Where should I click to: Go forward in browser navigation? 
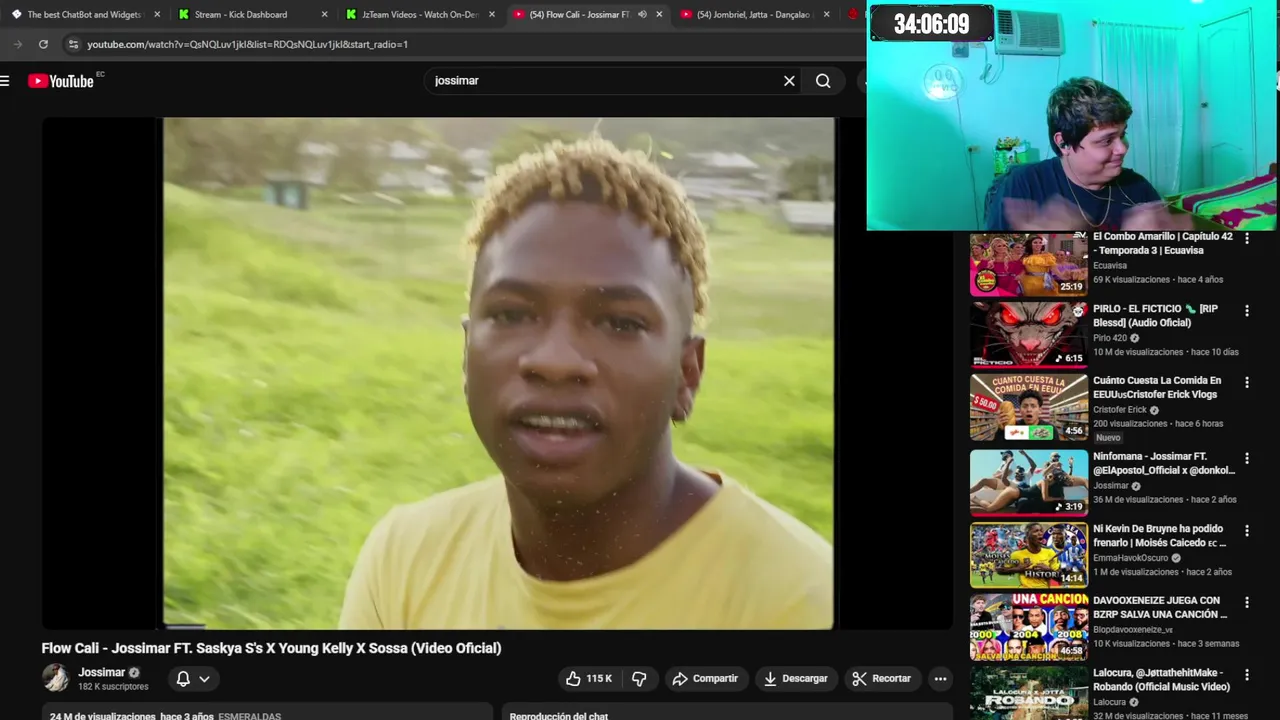18,44
